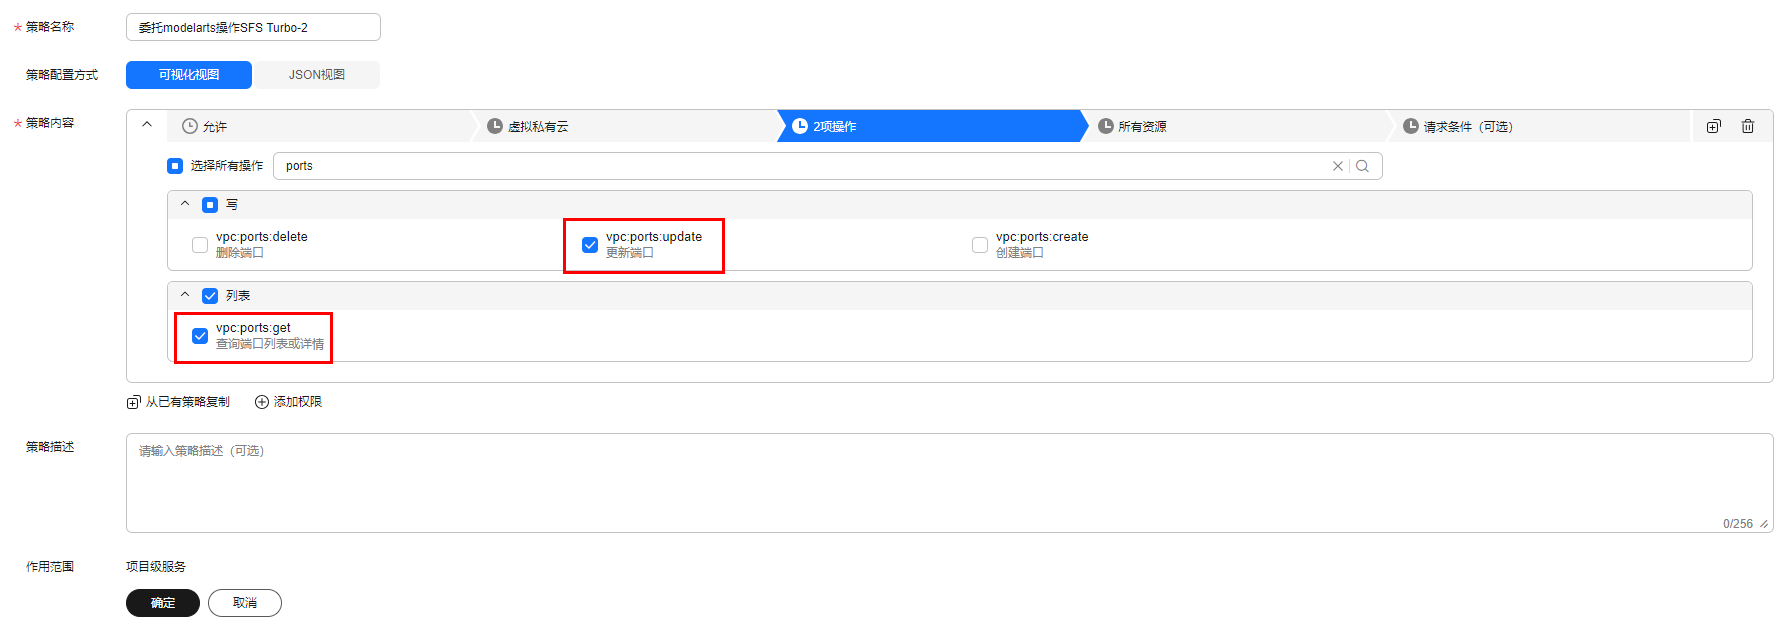This screenshot has height=635, width=1789.
Task: Focus the policy name input field
Action: pos(253,27)
